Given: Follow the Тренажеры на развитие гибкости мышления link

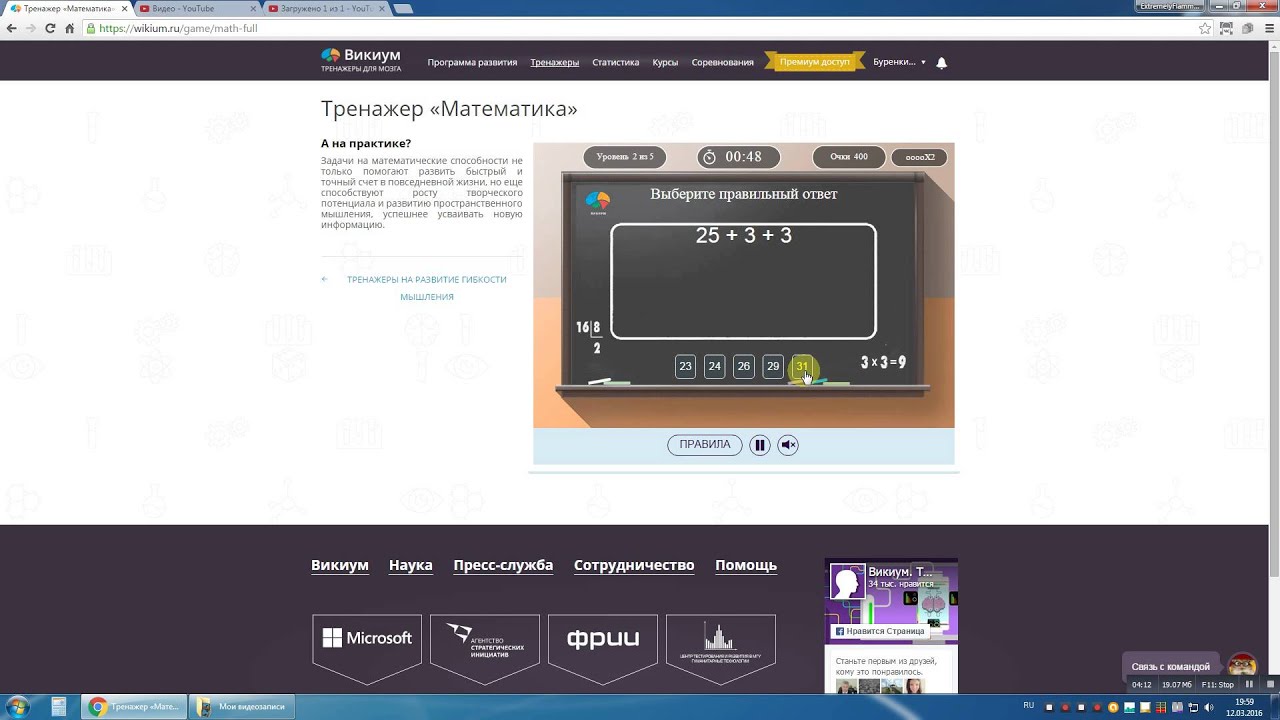Looking at the screenshot, I should click(427, 288).
